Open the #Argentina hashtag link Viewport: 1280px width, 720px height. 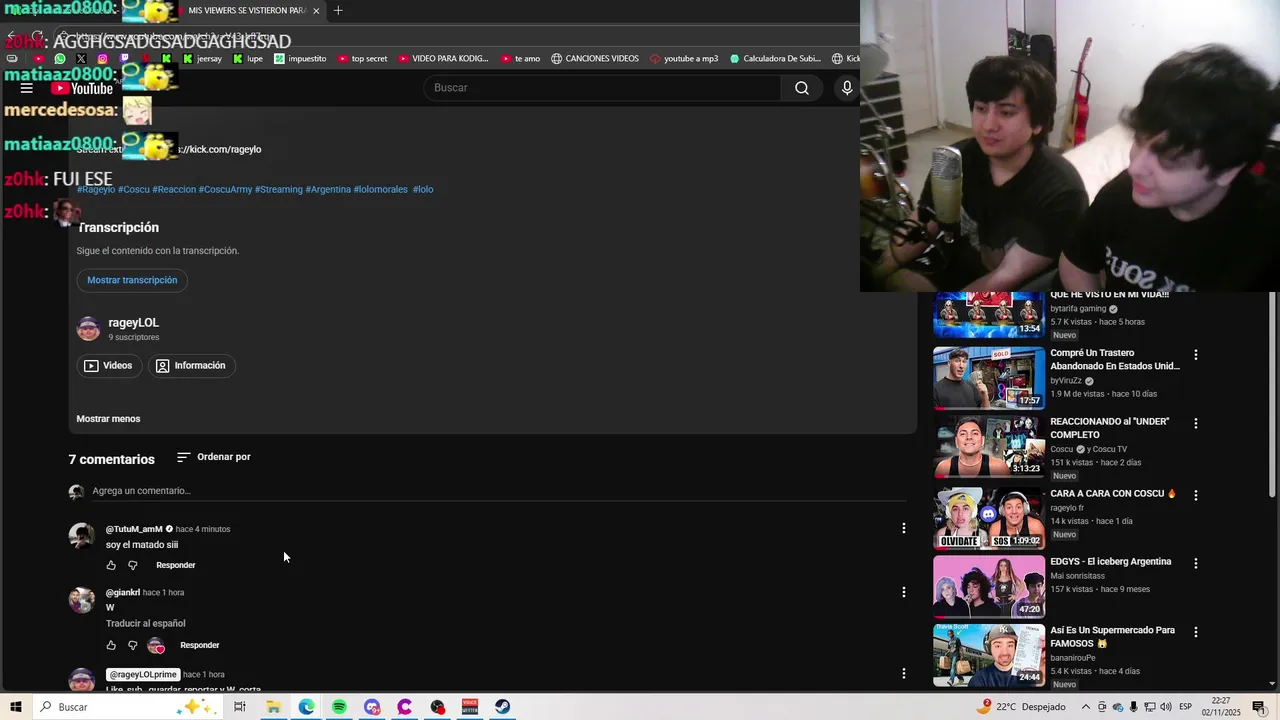point(328,189)
